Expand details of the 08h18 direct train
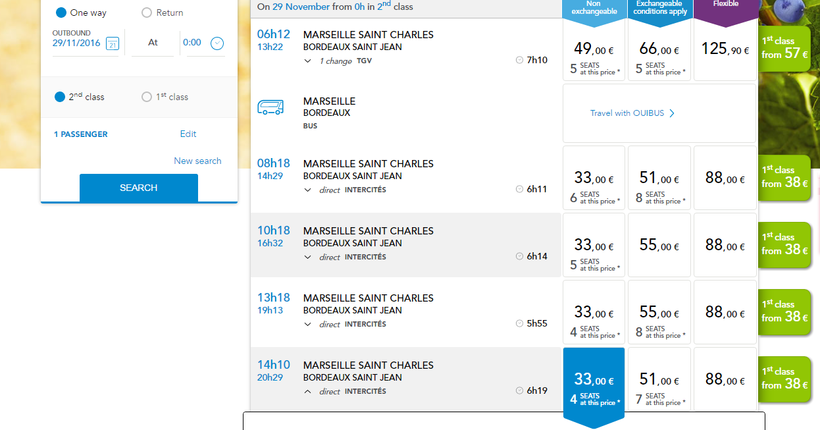This screenshot has height=430, width=820. [x=308, y=189]
